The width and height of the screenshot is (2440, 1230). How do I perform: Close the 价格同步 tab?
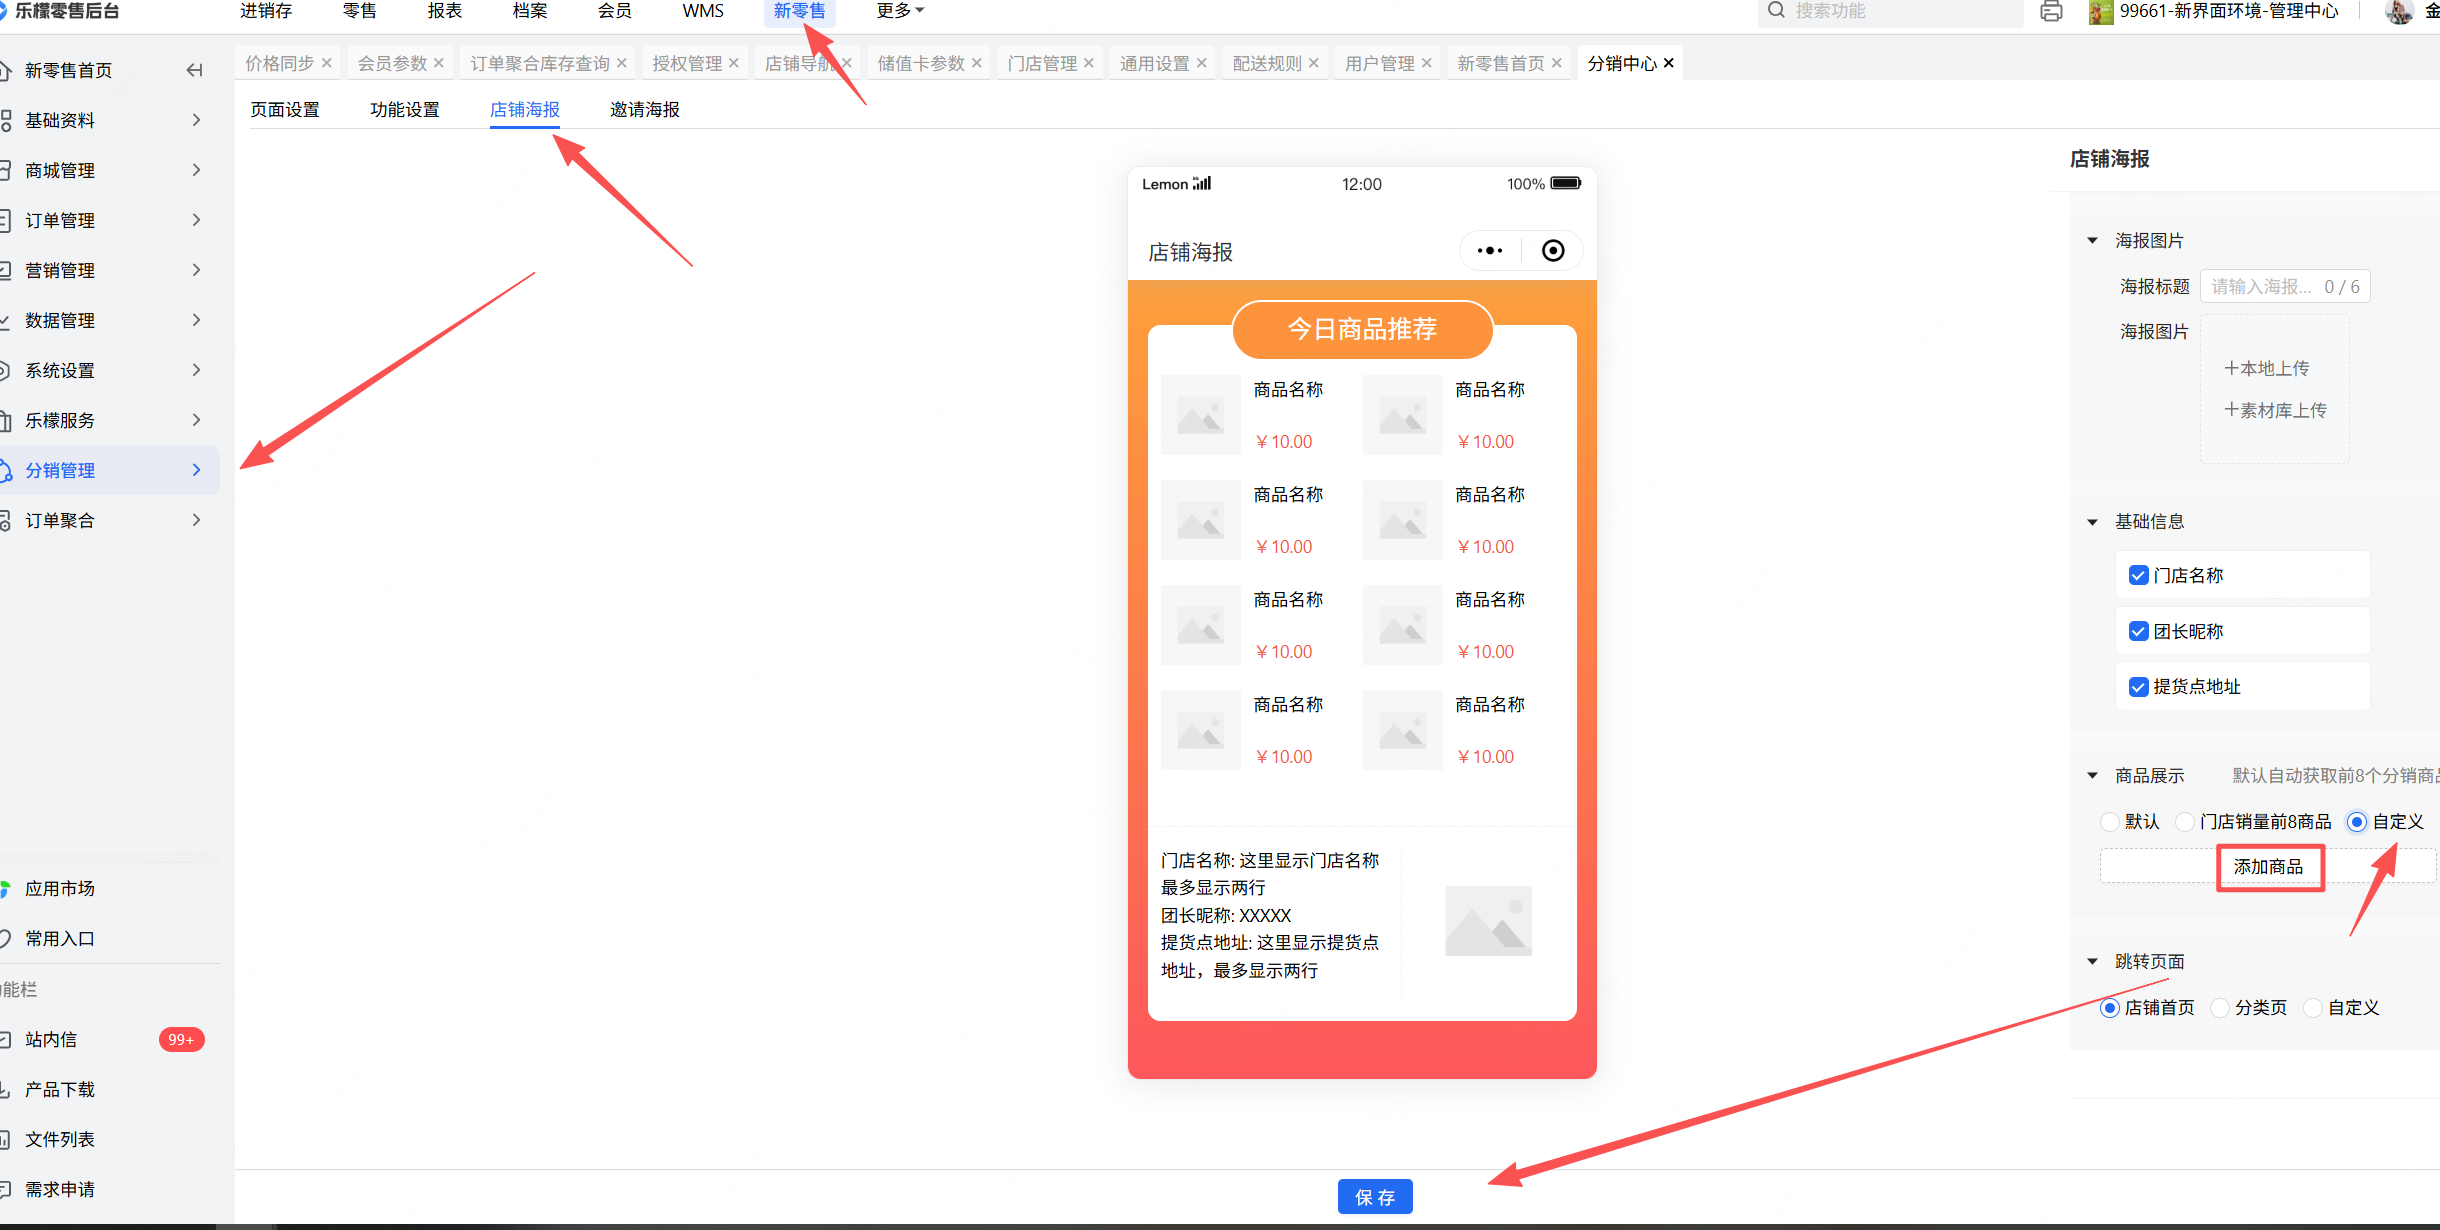click(327, 63)
